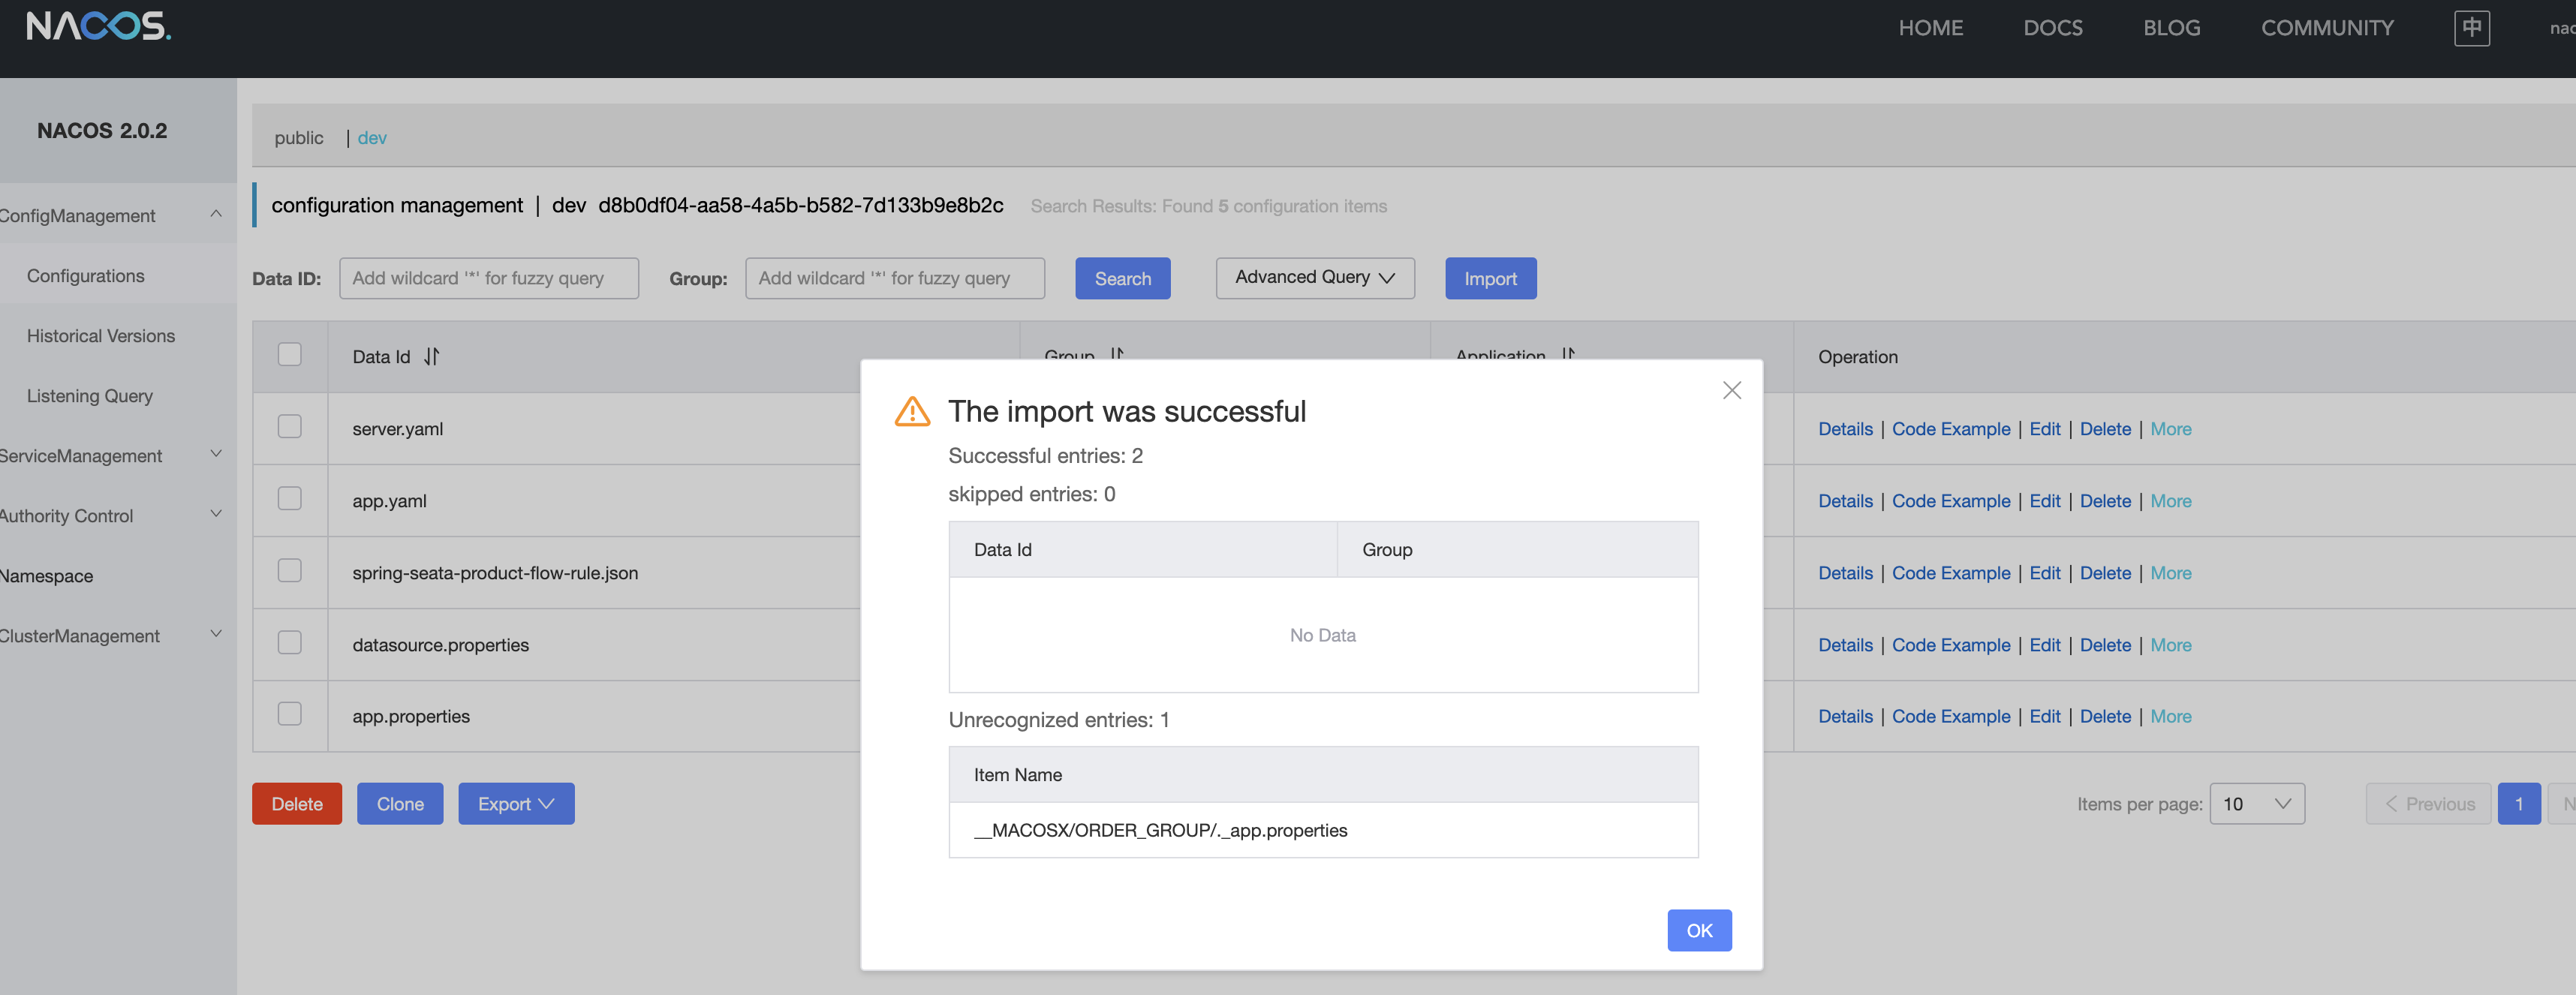Edit the datasource.properties configuration
The image size is (2576, 995).
[2045, 645]
